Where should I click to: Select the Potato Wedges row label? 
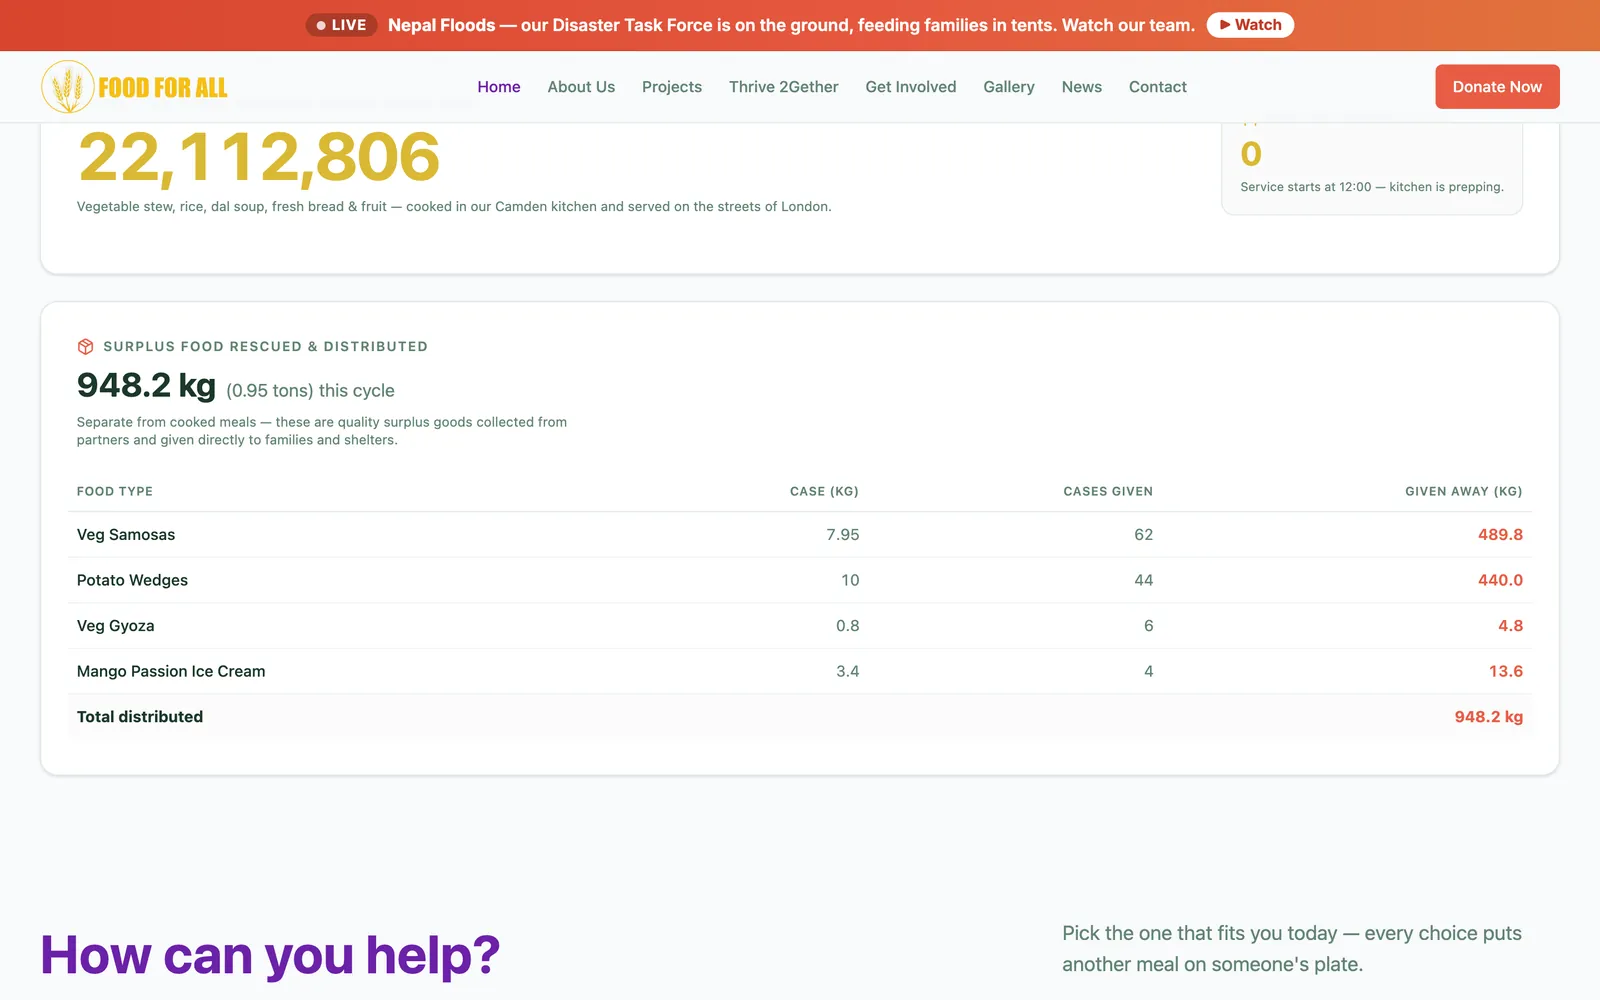tap(132, 580)
